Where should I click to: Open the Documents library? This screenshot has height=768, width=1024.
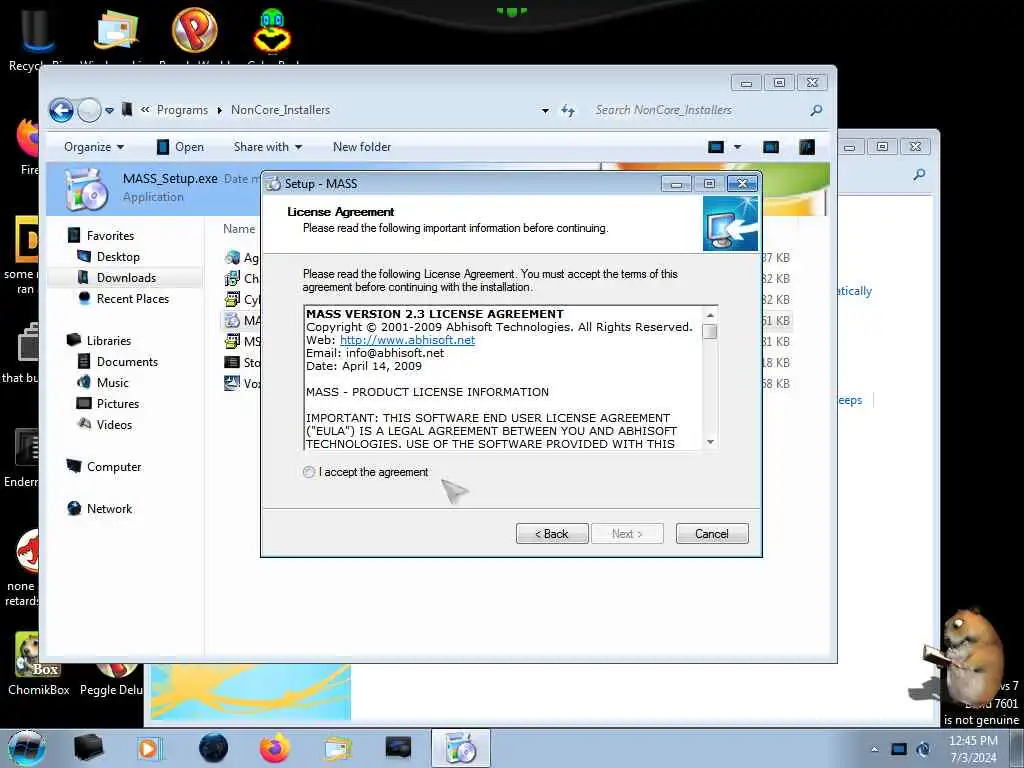[x=127, y=362]
